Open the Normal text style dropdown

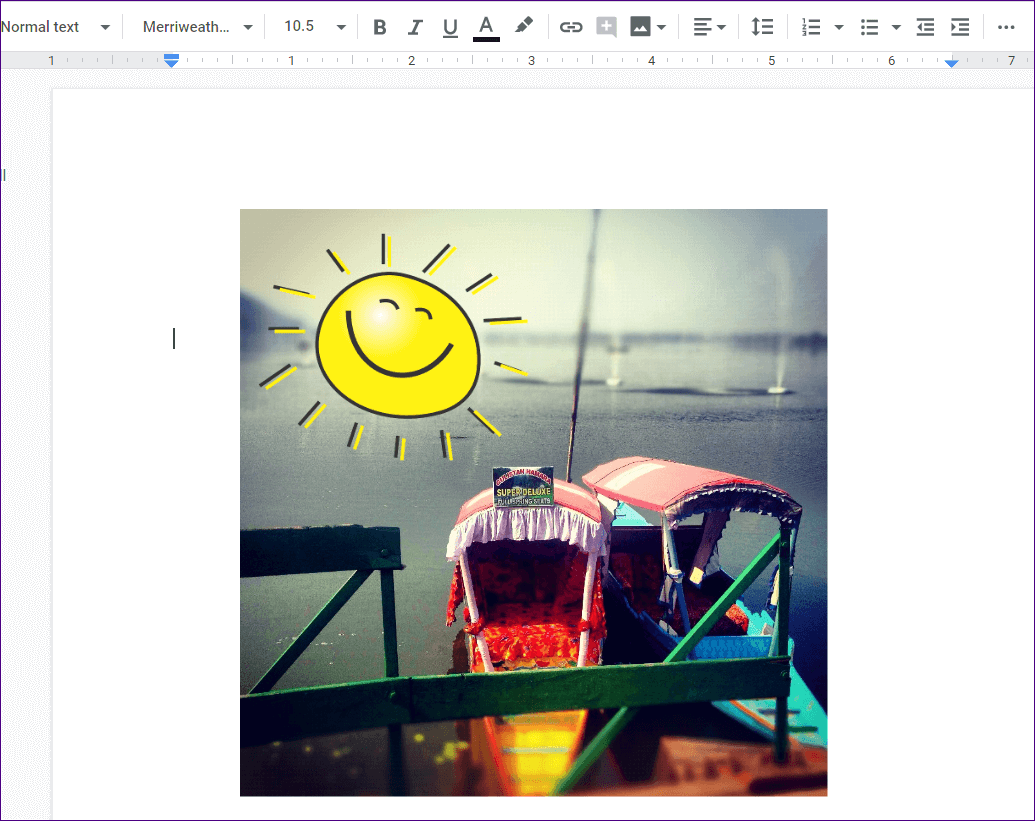point(55,27)
